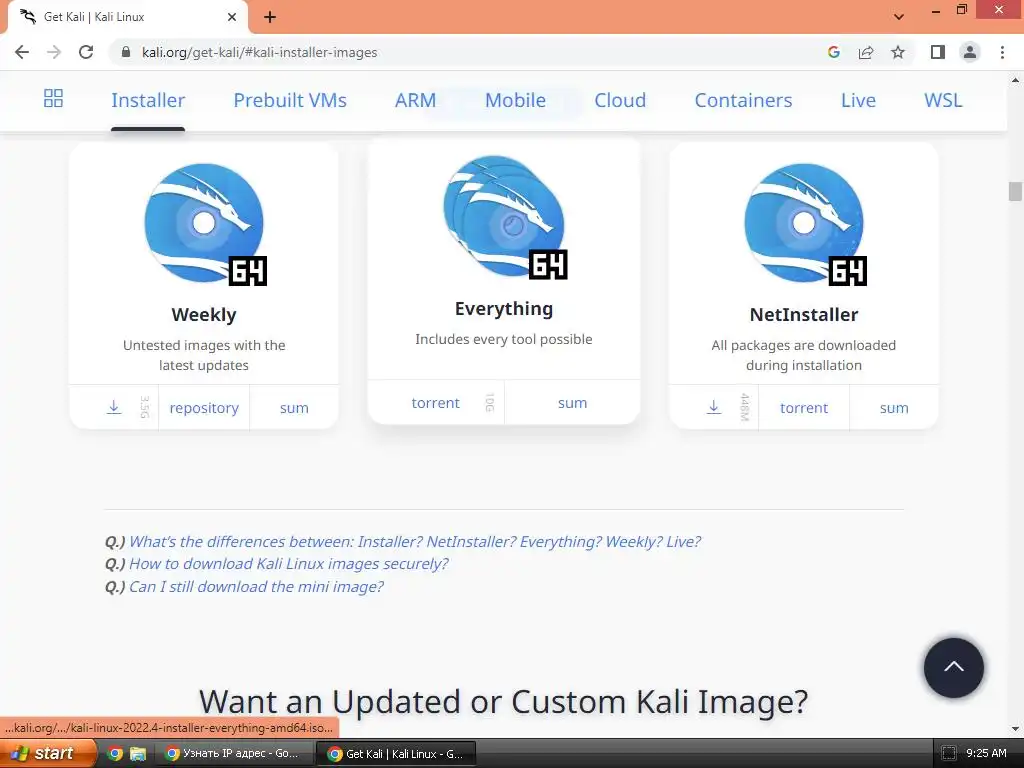Screen dimensions: 1024x768
Task: Click the scrollbar down arrow
Action: [1015, 729]
